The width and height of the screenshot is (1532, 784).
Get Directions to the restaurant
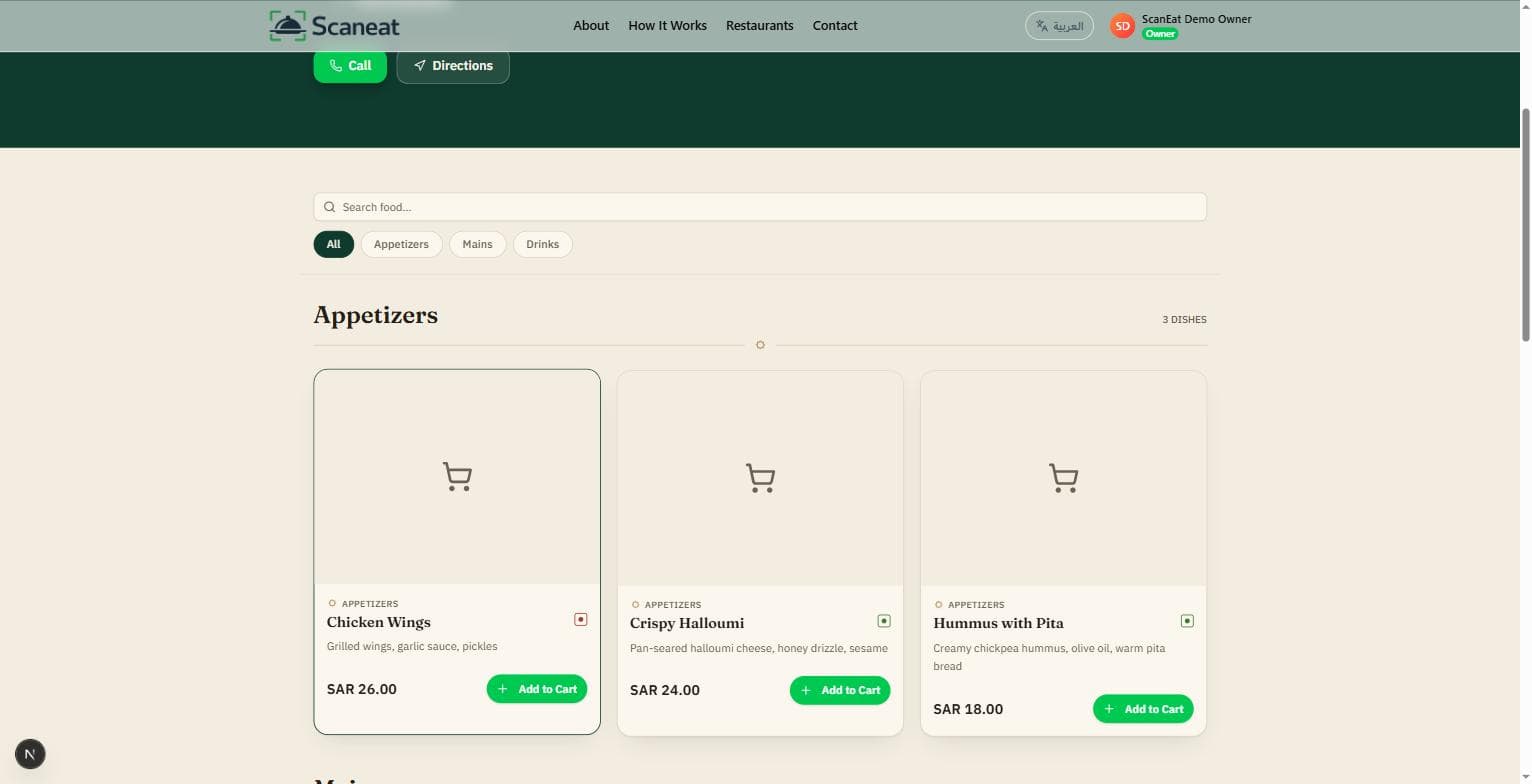point(453,66)
